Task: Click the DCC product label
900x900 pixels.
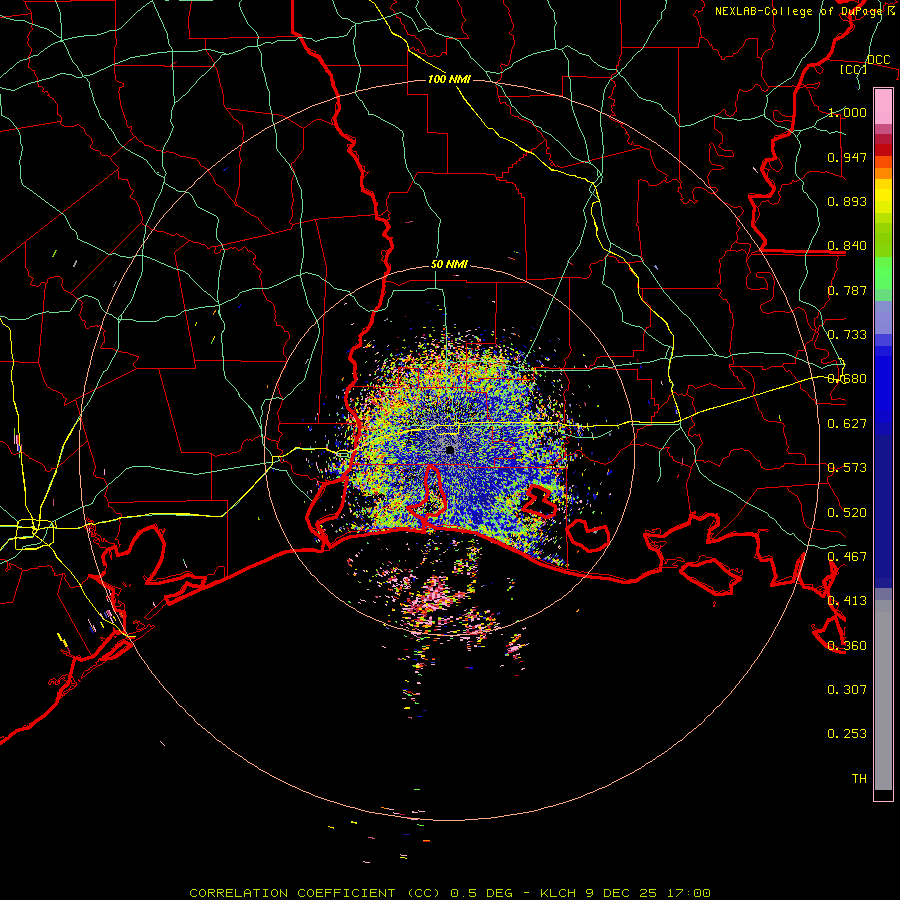Action: (878, 60)
